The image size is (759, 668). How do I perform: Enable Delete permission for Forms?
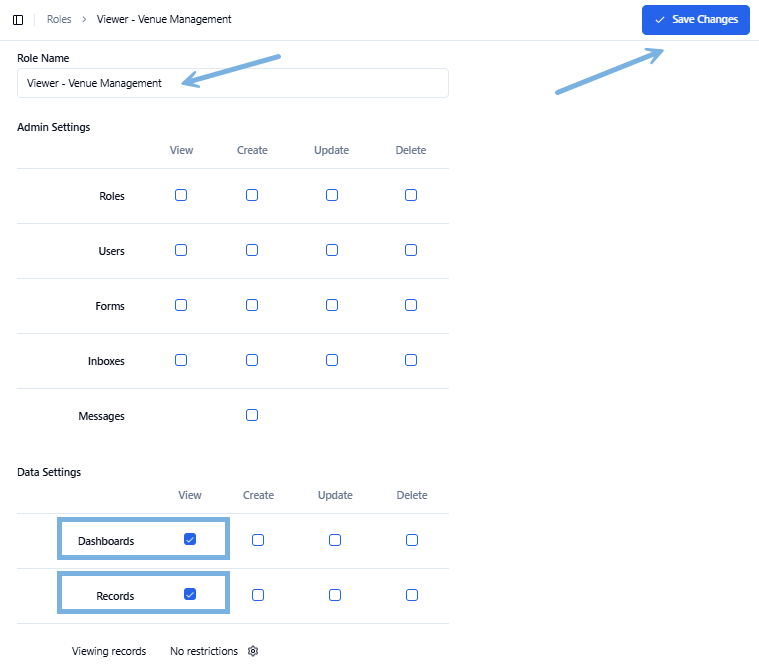tap(411, 305)
